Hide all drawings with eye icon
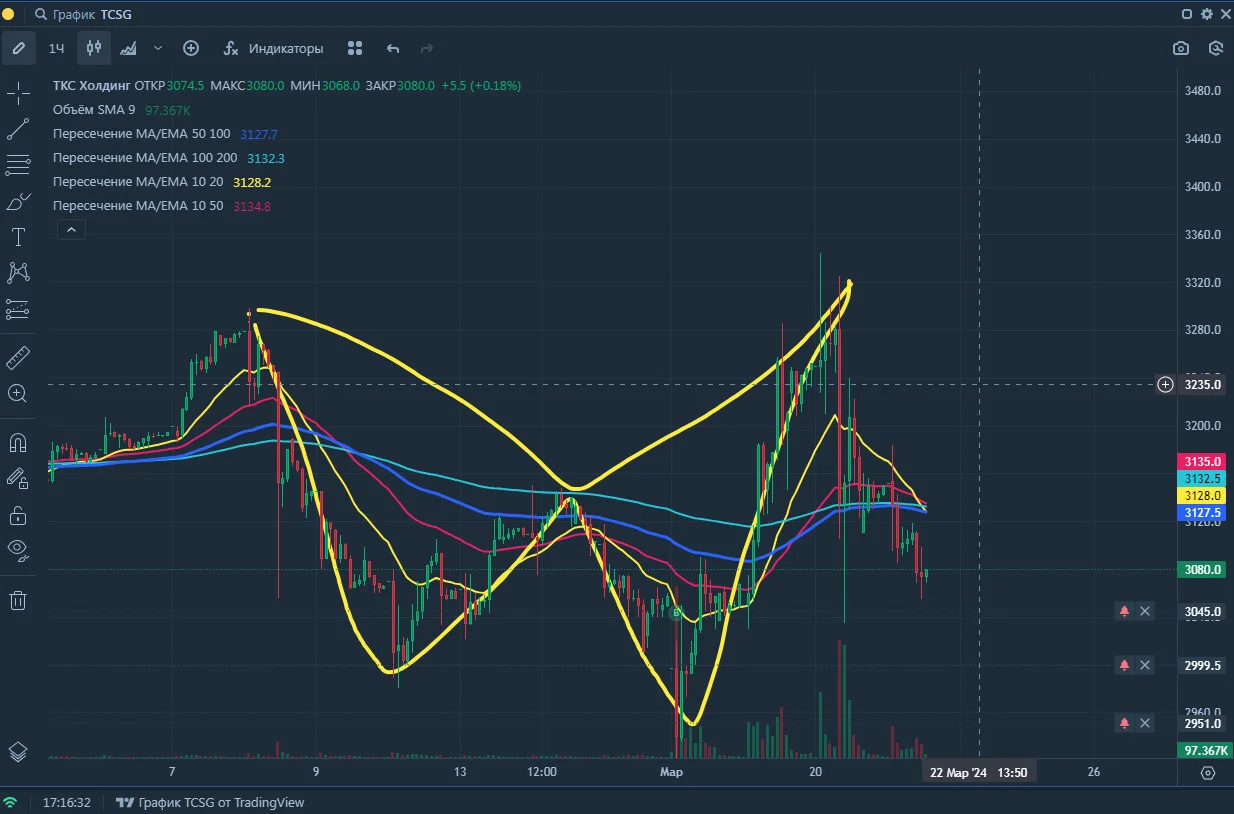Viewport: 1234px width, 814px height. pyautogui.click(x=18, y=547)
